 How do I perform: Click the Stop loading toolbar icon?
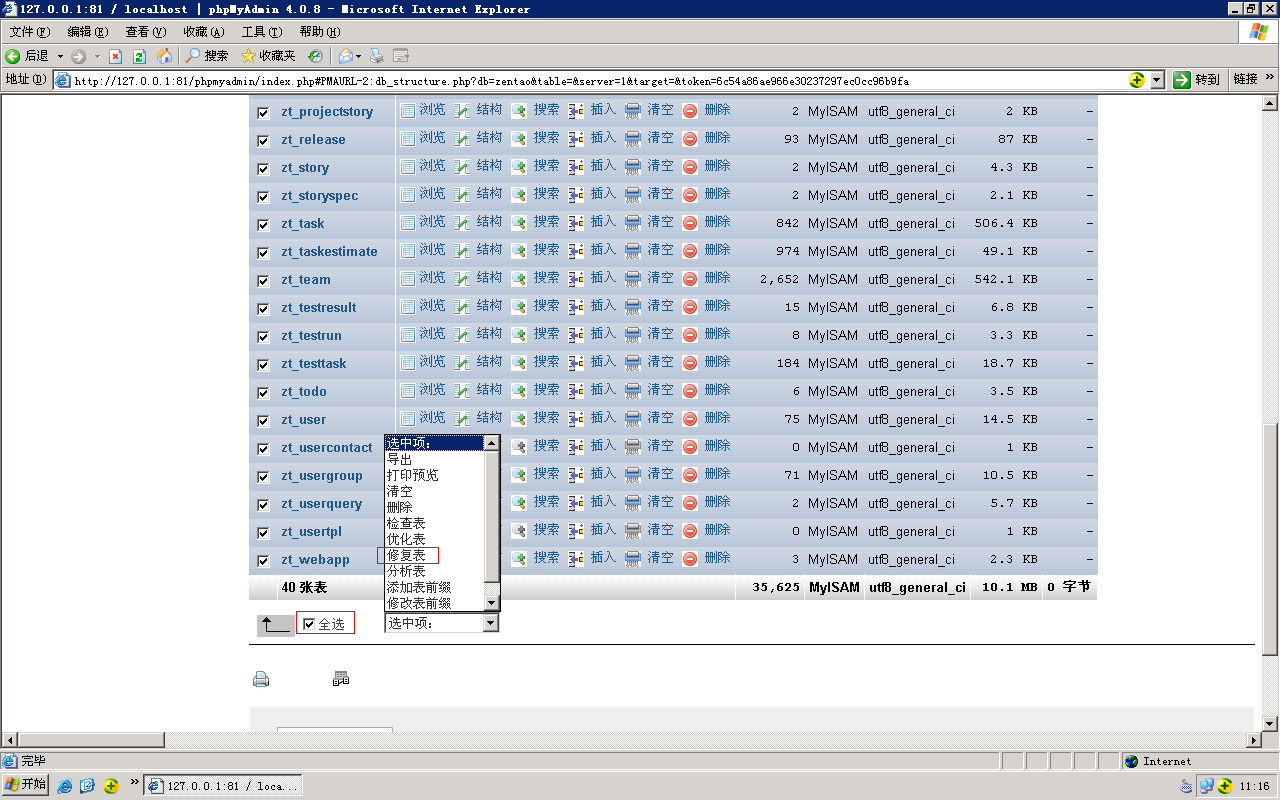click(116, 56)
